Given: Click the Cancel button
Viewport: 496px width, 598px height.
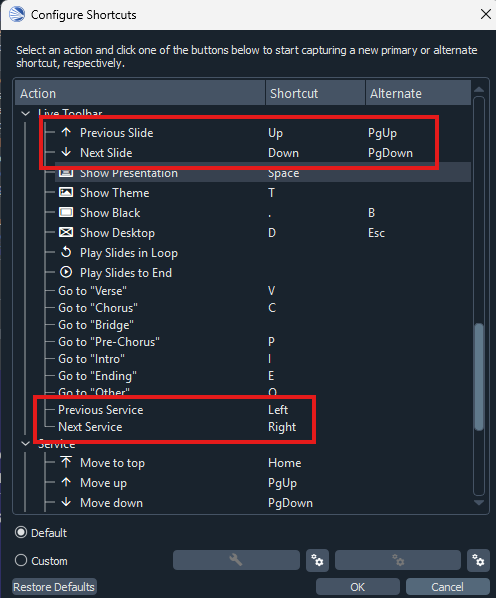Looking at the screenshot, I should [448, 587].
